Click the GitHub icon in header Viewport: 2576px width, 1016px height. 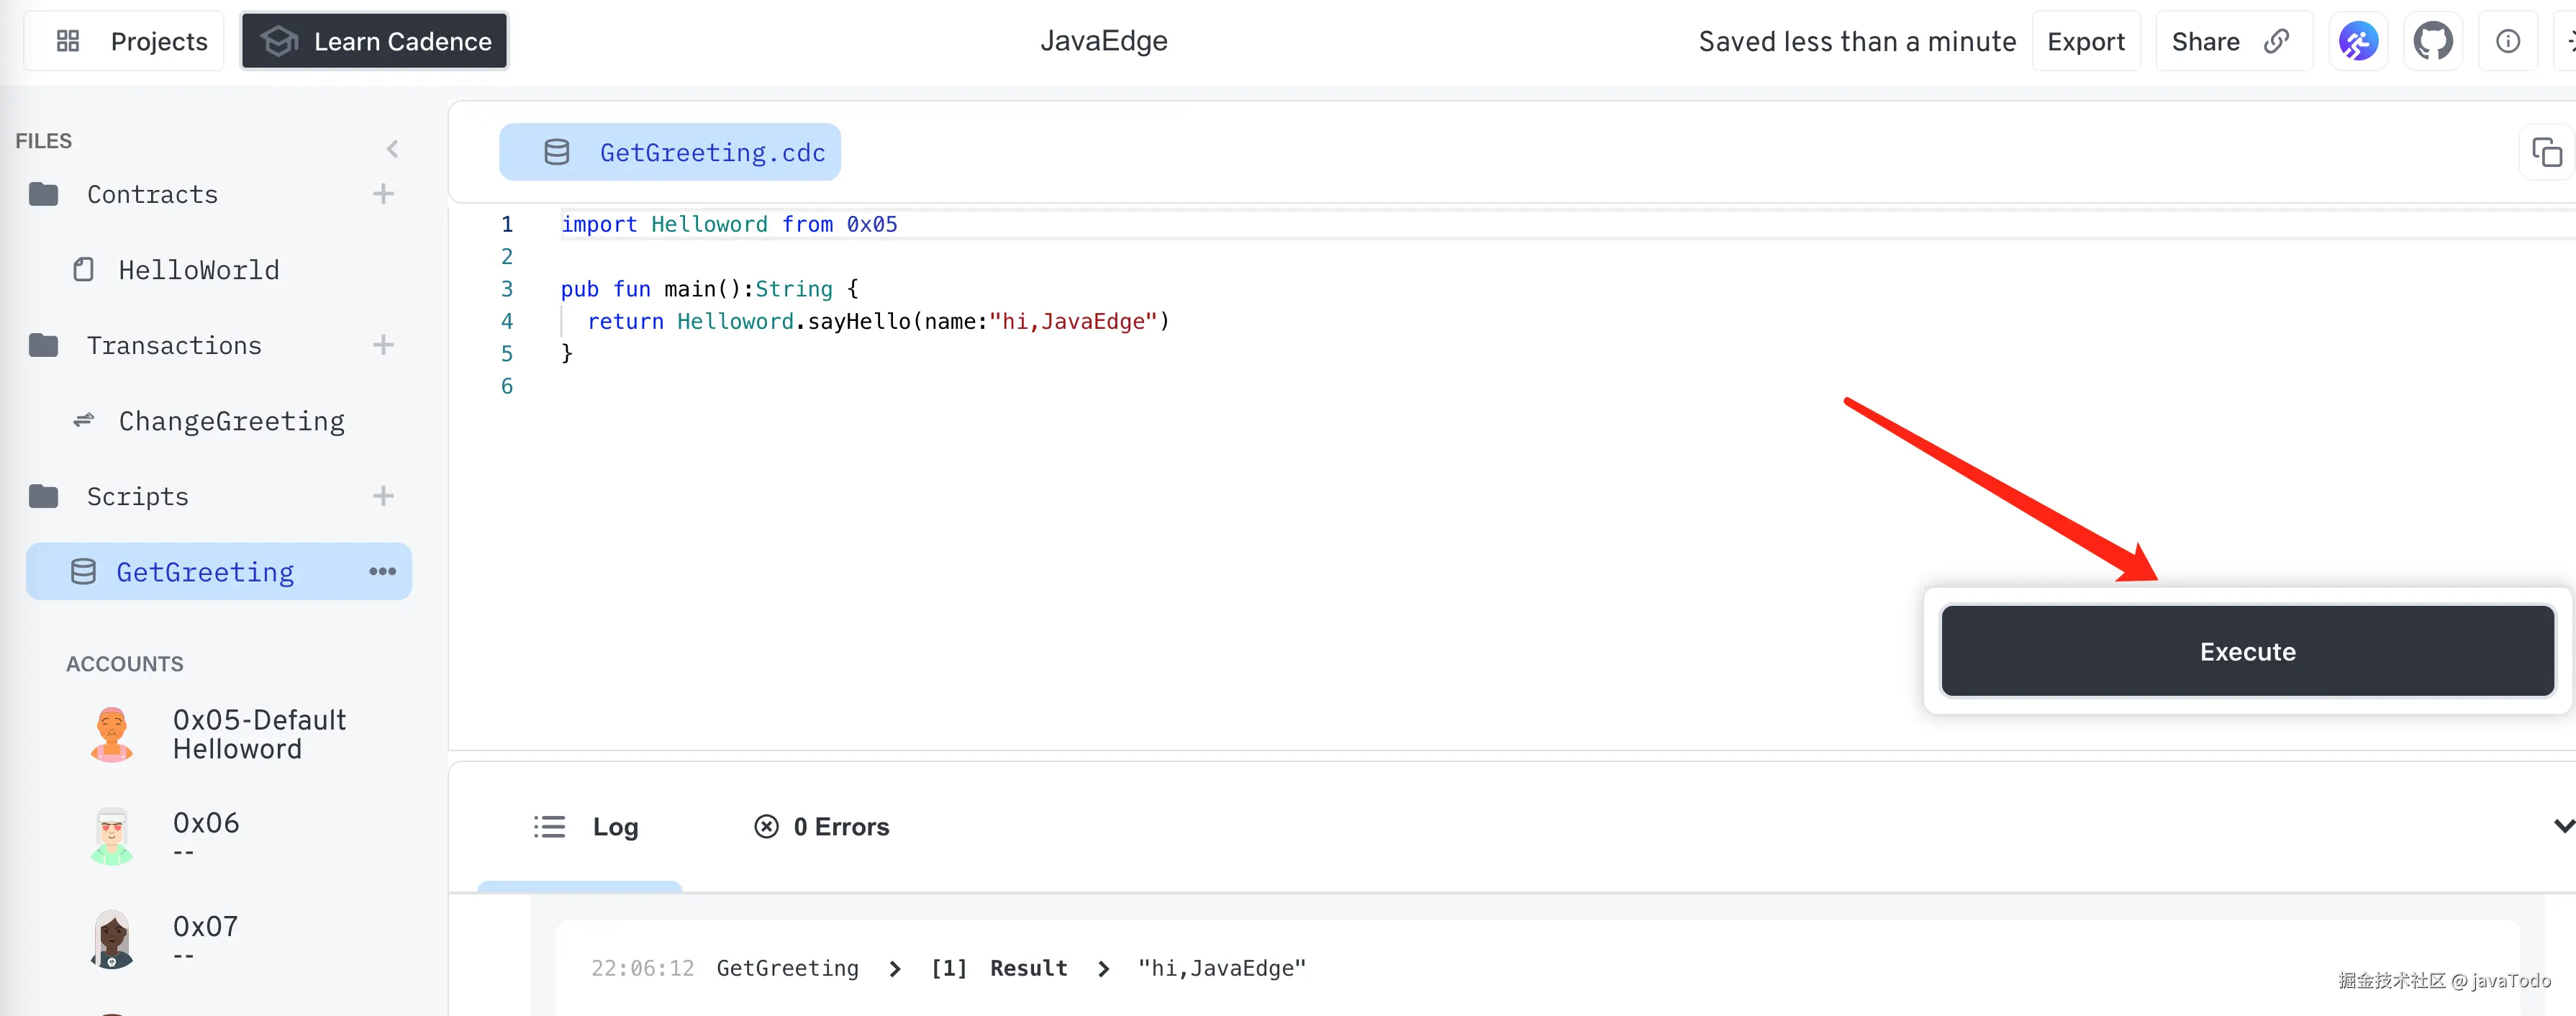[x=2432, y=41]
